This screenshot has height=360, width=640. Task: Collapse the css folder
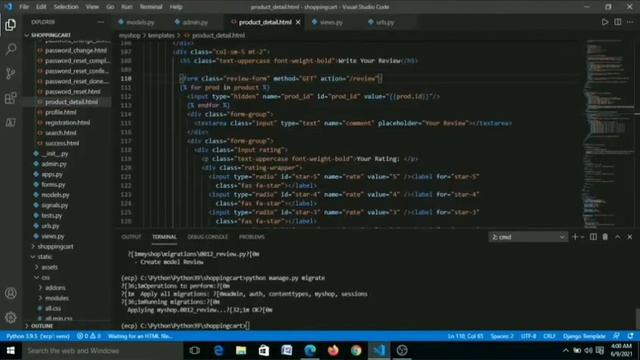(42, 278)
